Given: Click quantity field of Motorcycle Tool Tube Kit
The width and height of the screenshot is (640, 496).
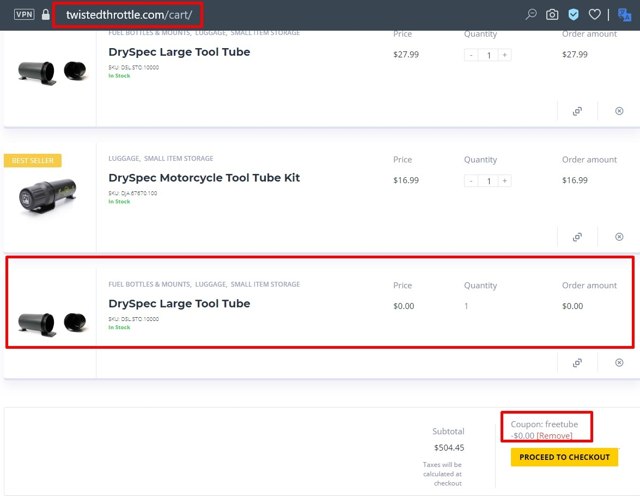Looking at the screenshot, I should tap(488, 181).
